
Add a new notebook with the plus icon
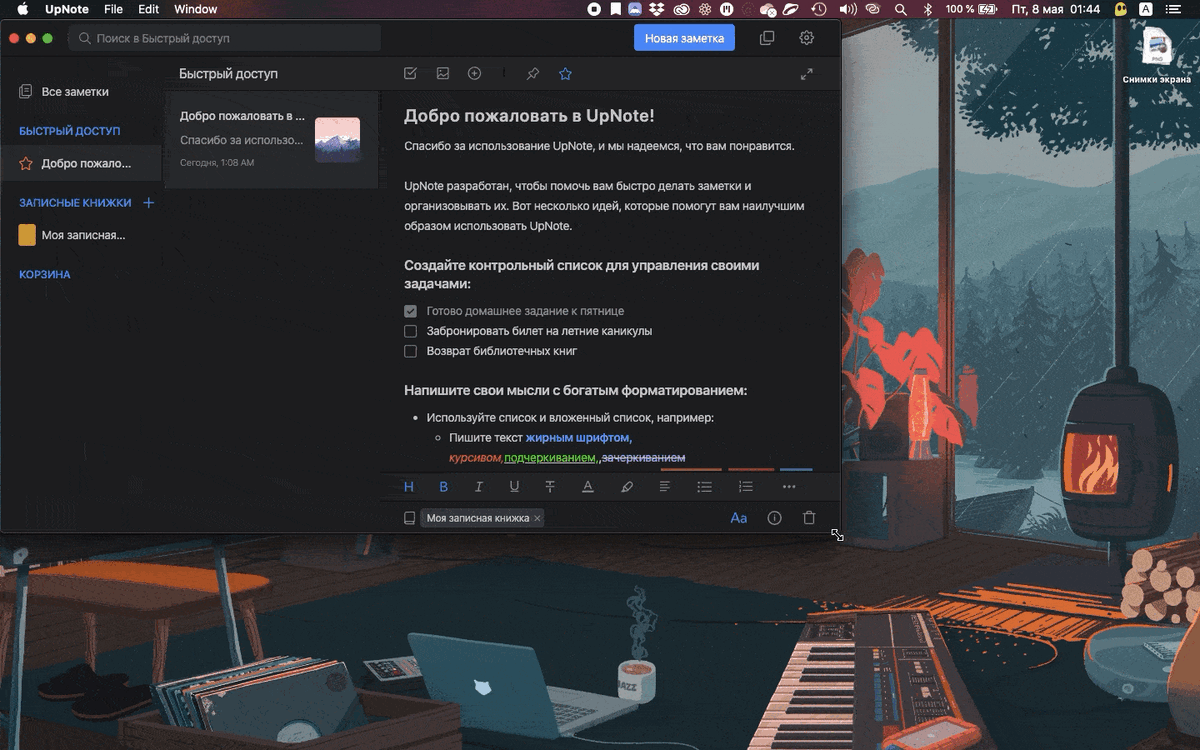pyautogui.click(x=149, y=203)
